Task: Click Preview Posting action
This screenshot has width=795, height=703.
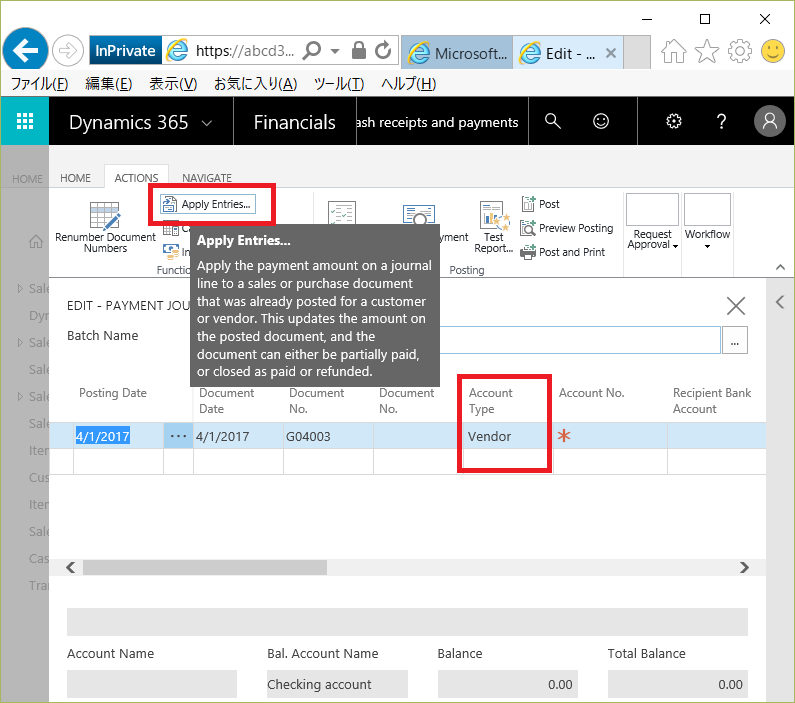Action: [x=567, y=228]
